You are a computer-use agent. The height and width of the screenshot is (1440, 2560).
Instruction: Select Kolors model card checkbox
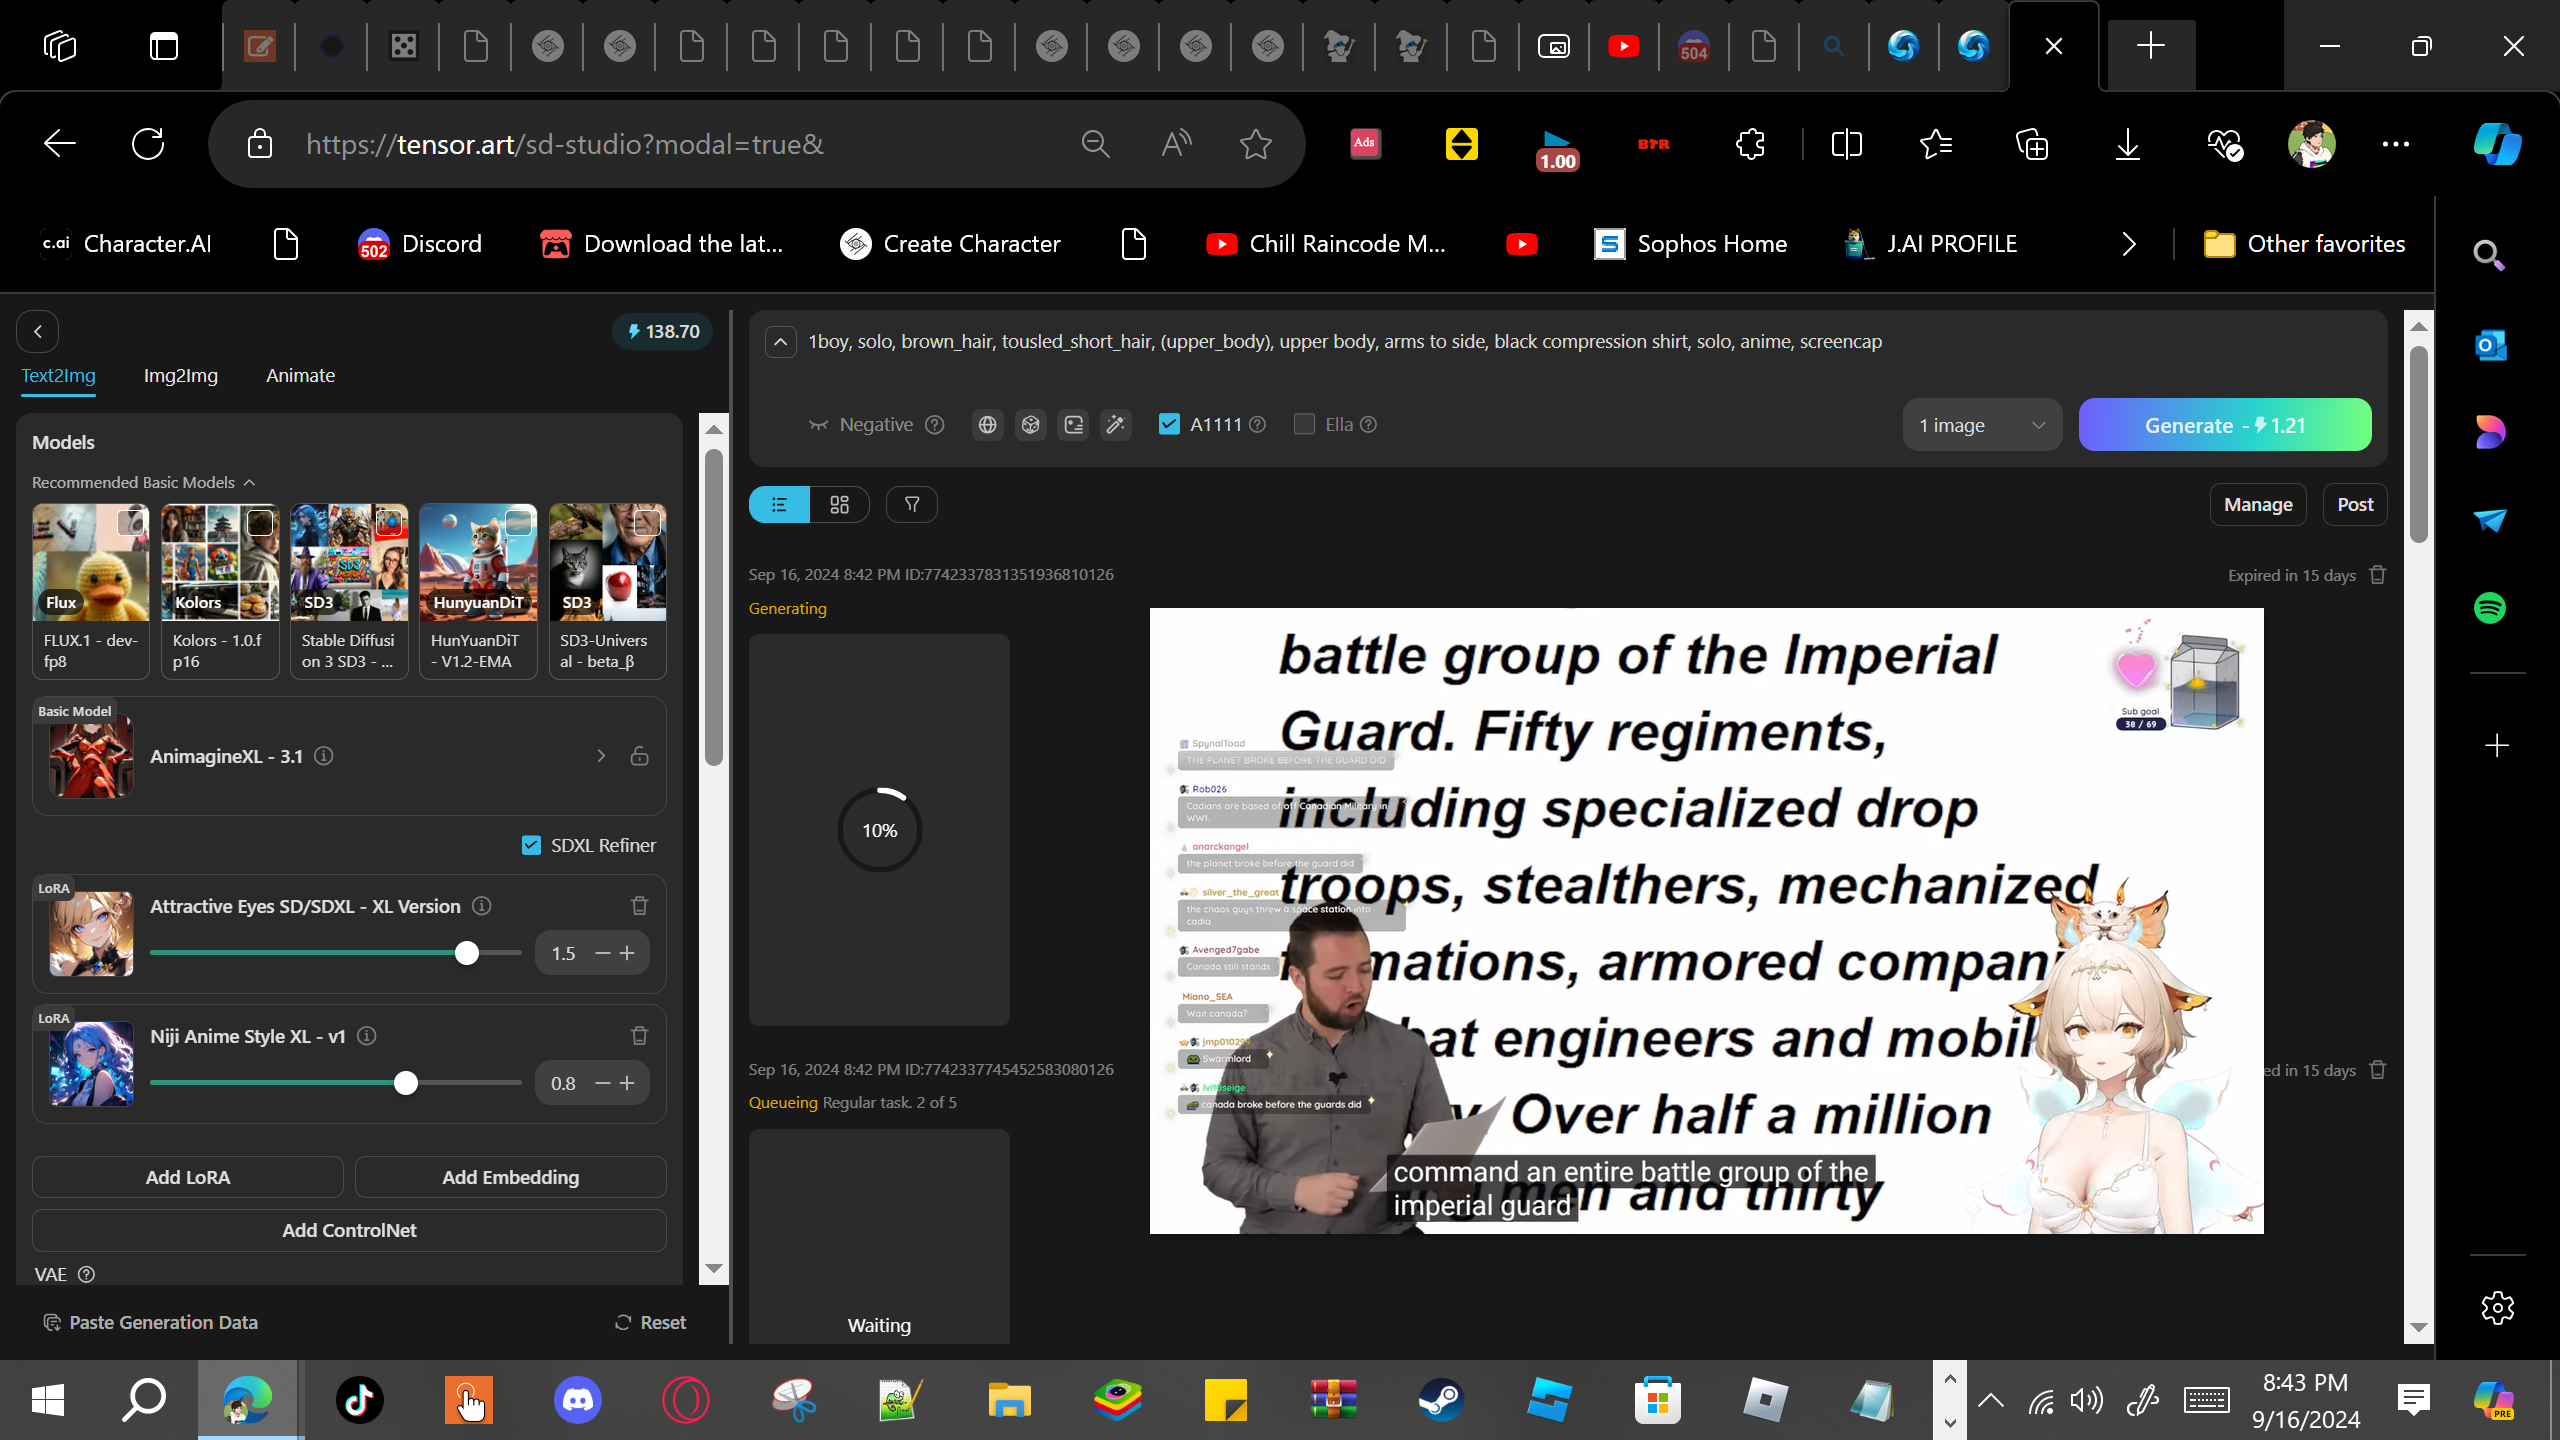point(259,522)
